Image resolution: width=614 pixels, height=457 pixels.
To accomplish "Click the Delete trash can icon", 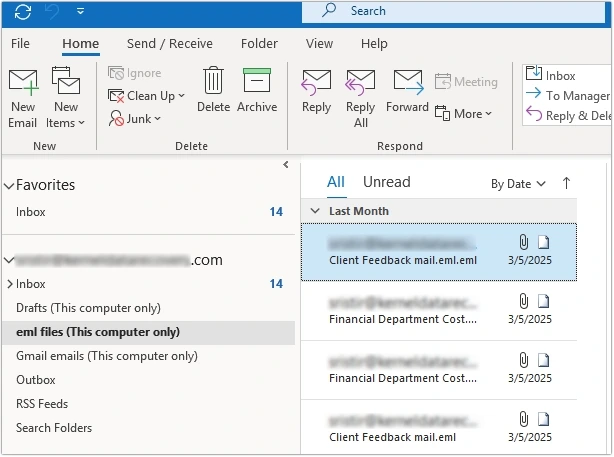I will pos(213,80).
